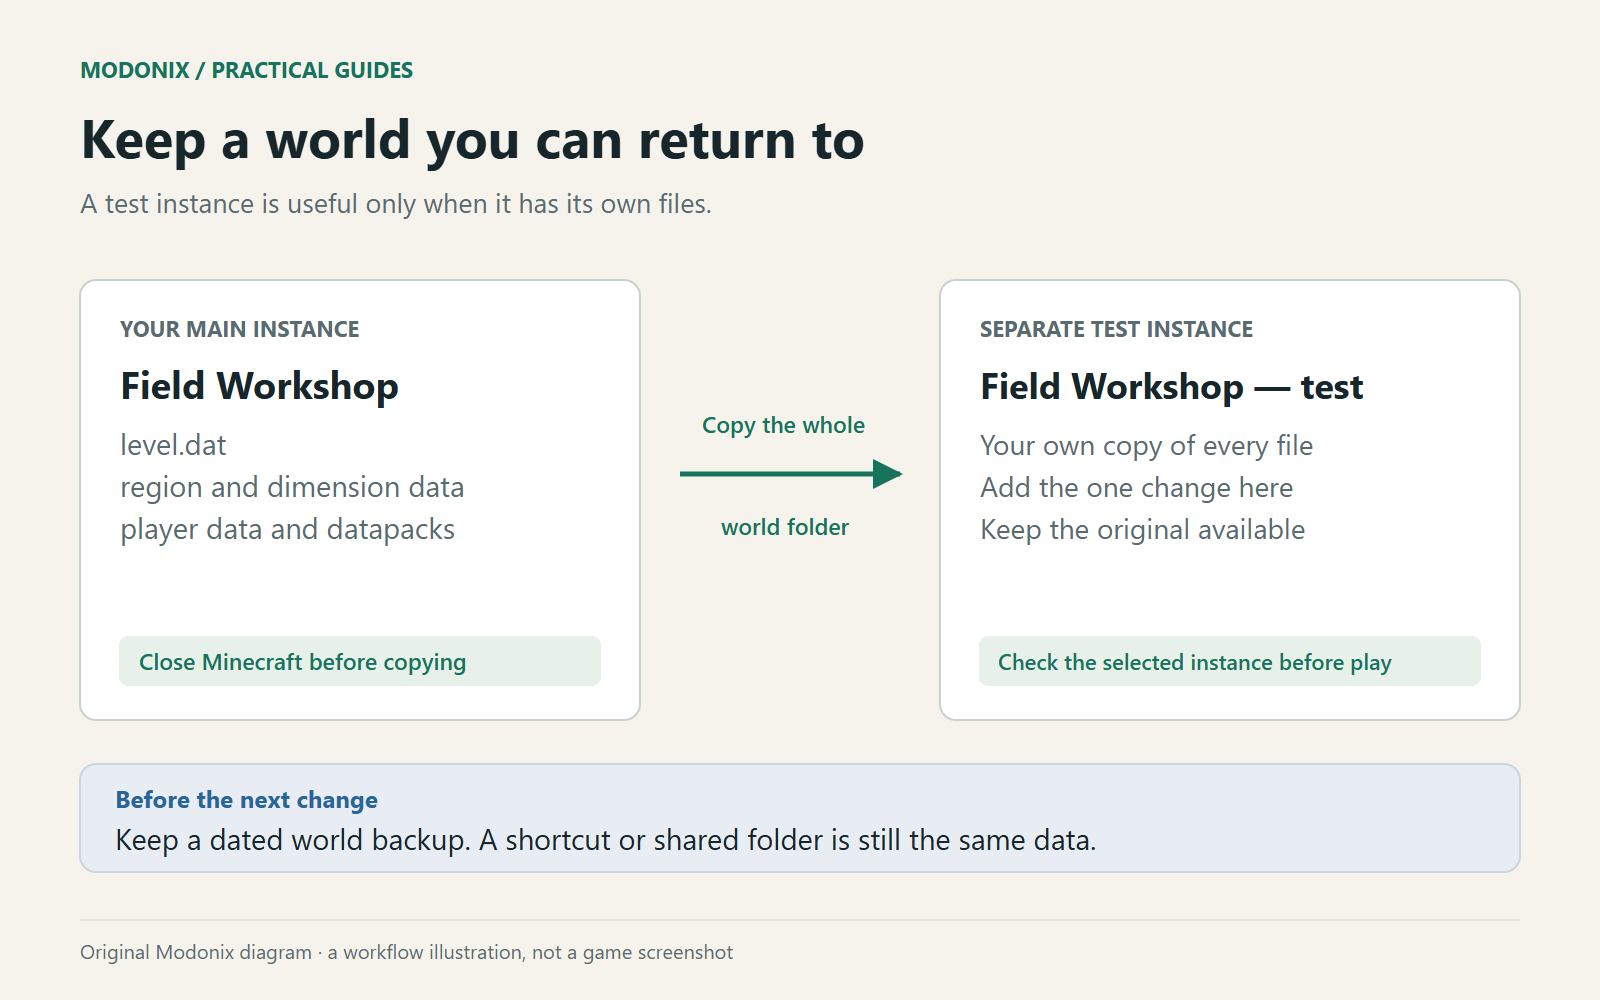Click the "YOUR MAIN INSTANCE" label
The height and width of the screenshot is (1000, 1600).
(239, 329)
